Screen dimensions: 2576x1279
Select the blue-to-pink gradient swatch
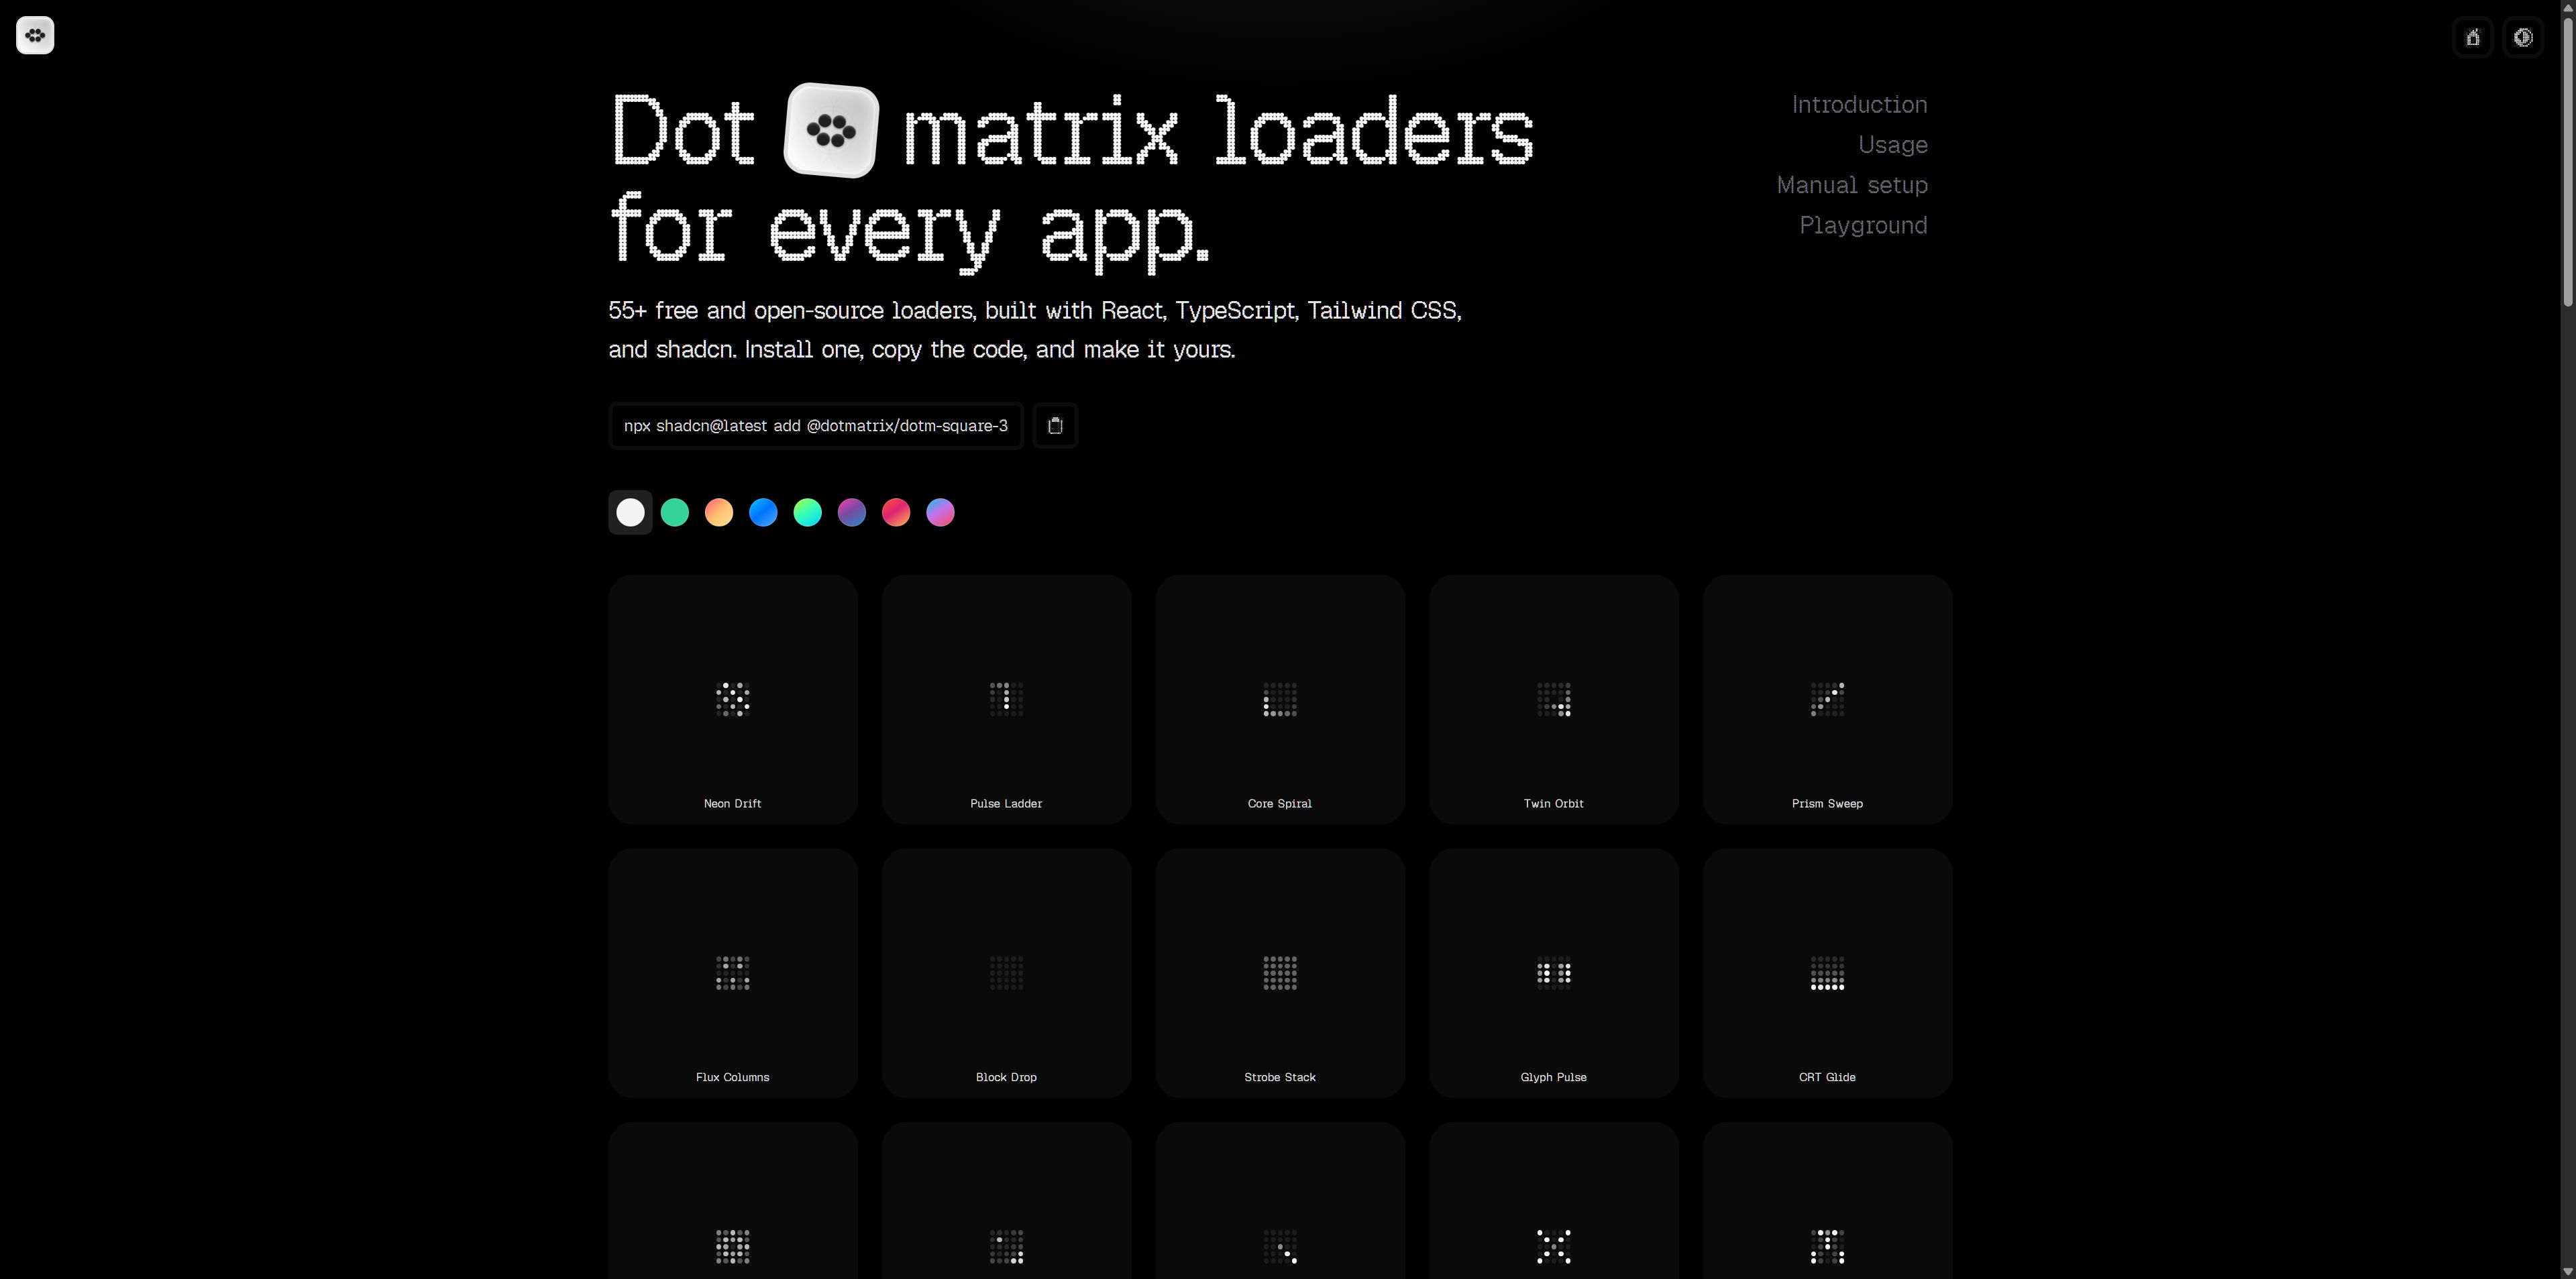940,513
